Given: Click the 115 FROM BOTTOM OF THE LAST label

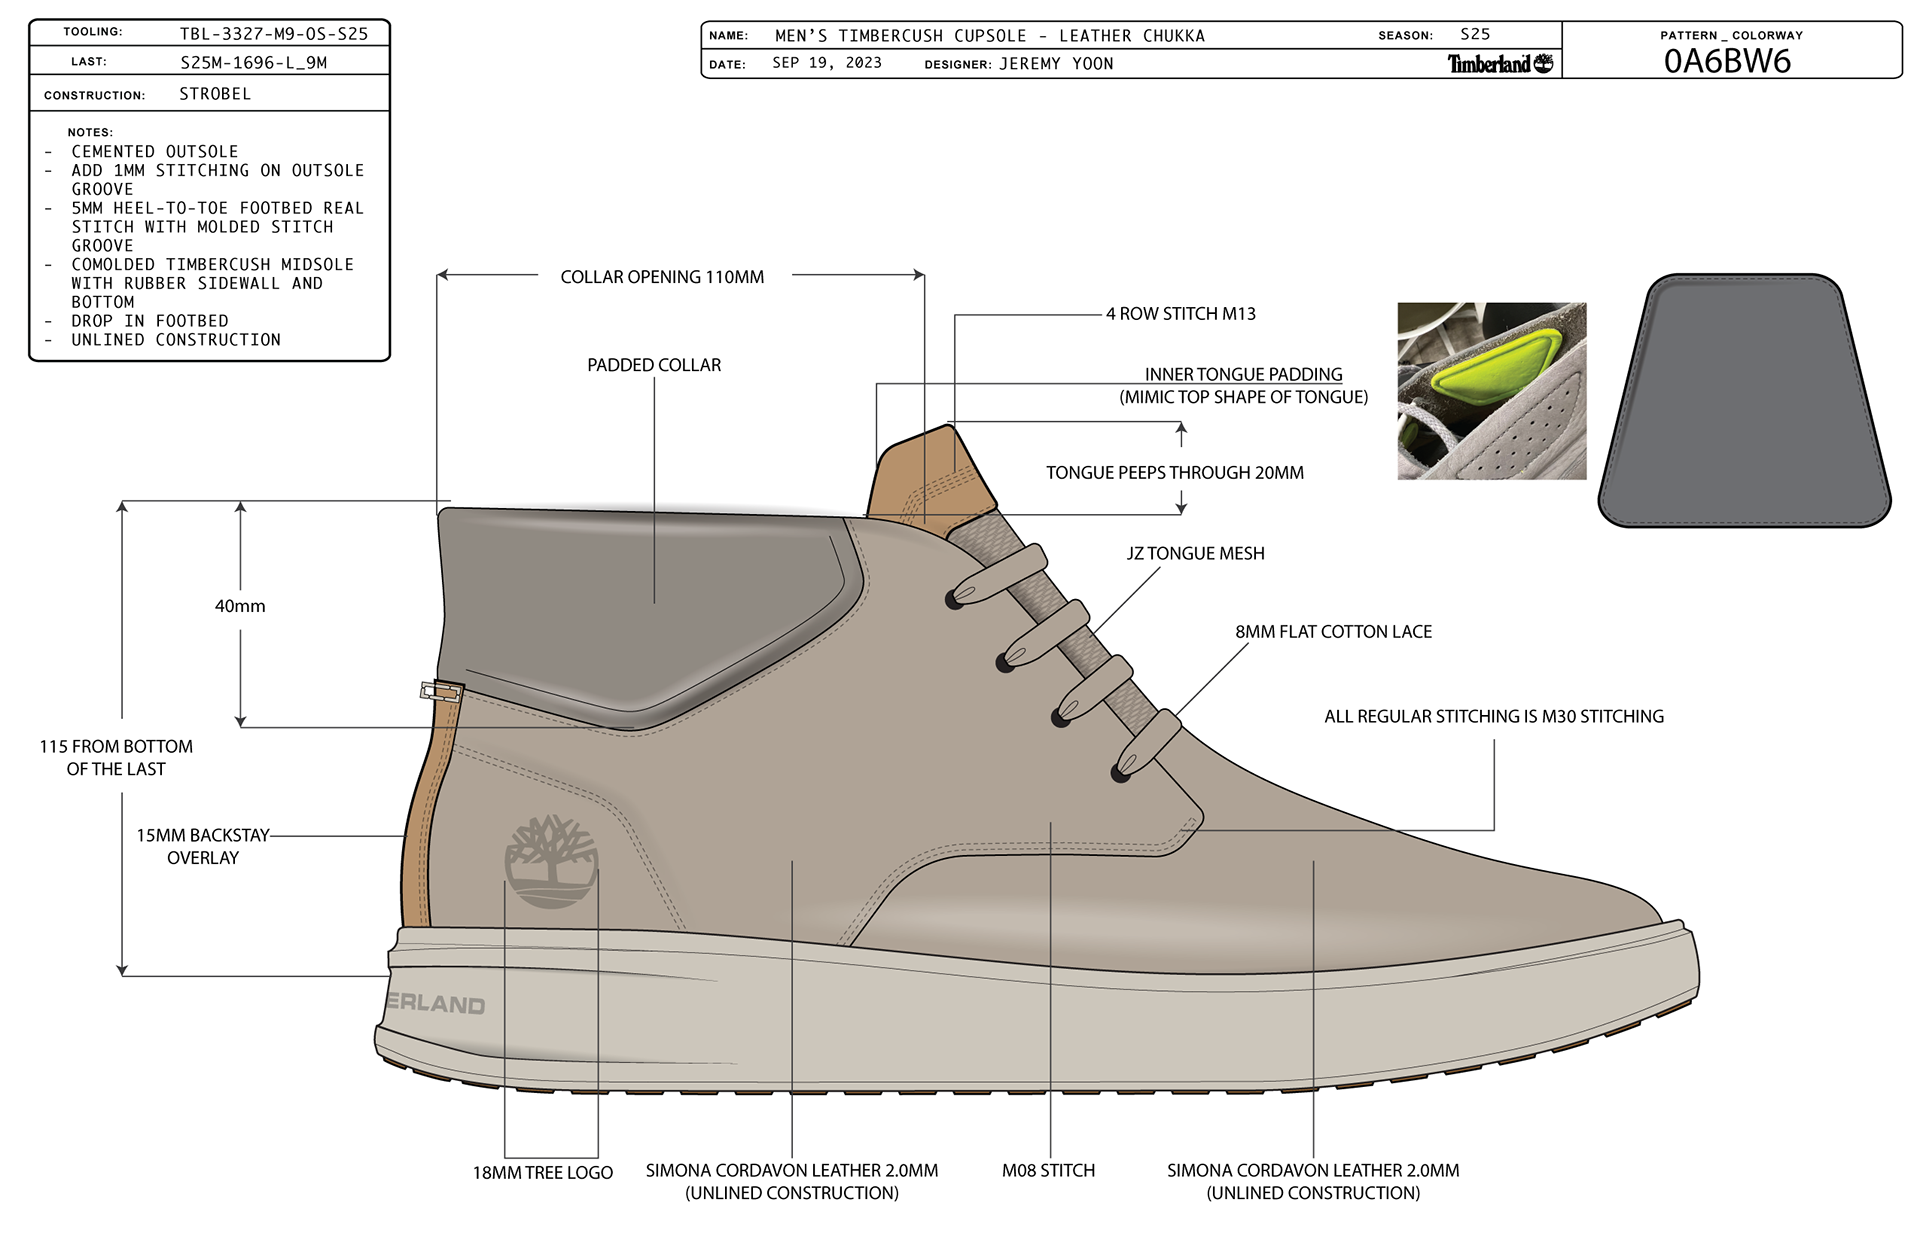Looking at the screenshot, I should pyautogui.click(x=116, y=758).
